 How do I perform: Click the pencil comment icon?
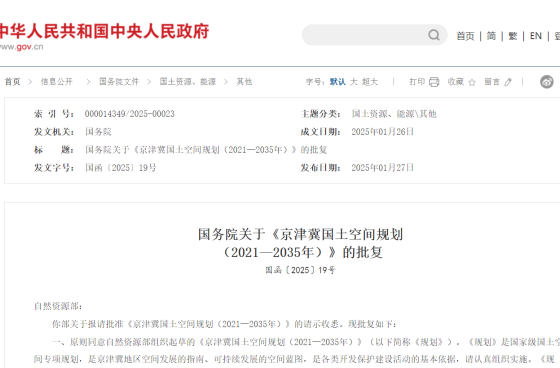508,82
